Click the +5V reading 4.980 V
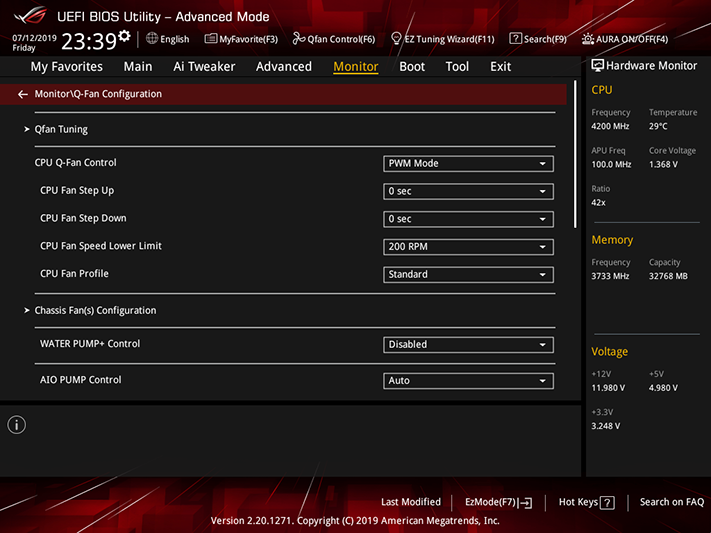The width and height of the screenshot is (711, 533). coord(663,388)
